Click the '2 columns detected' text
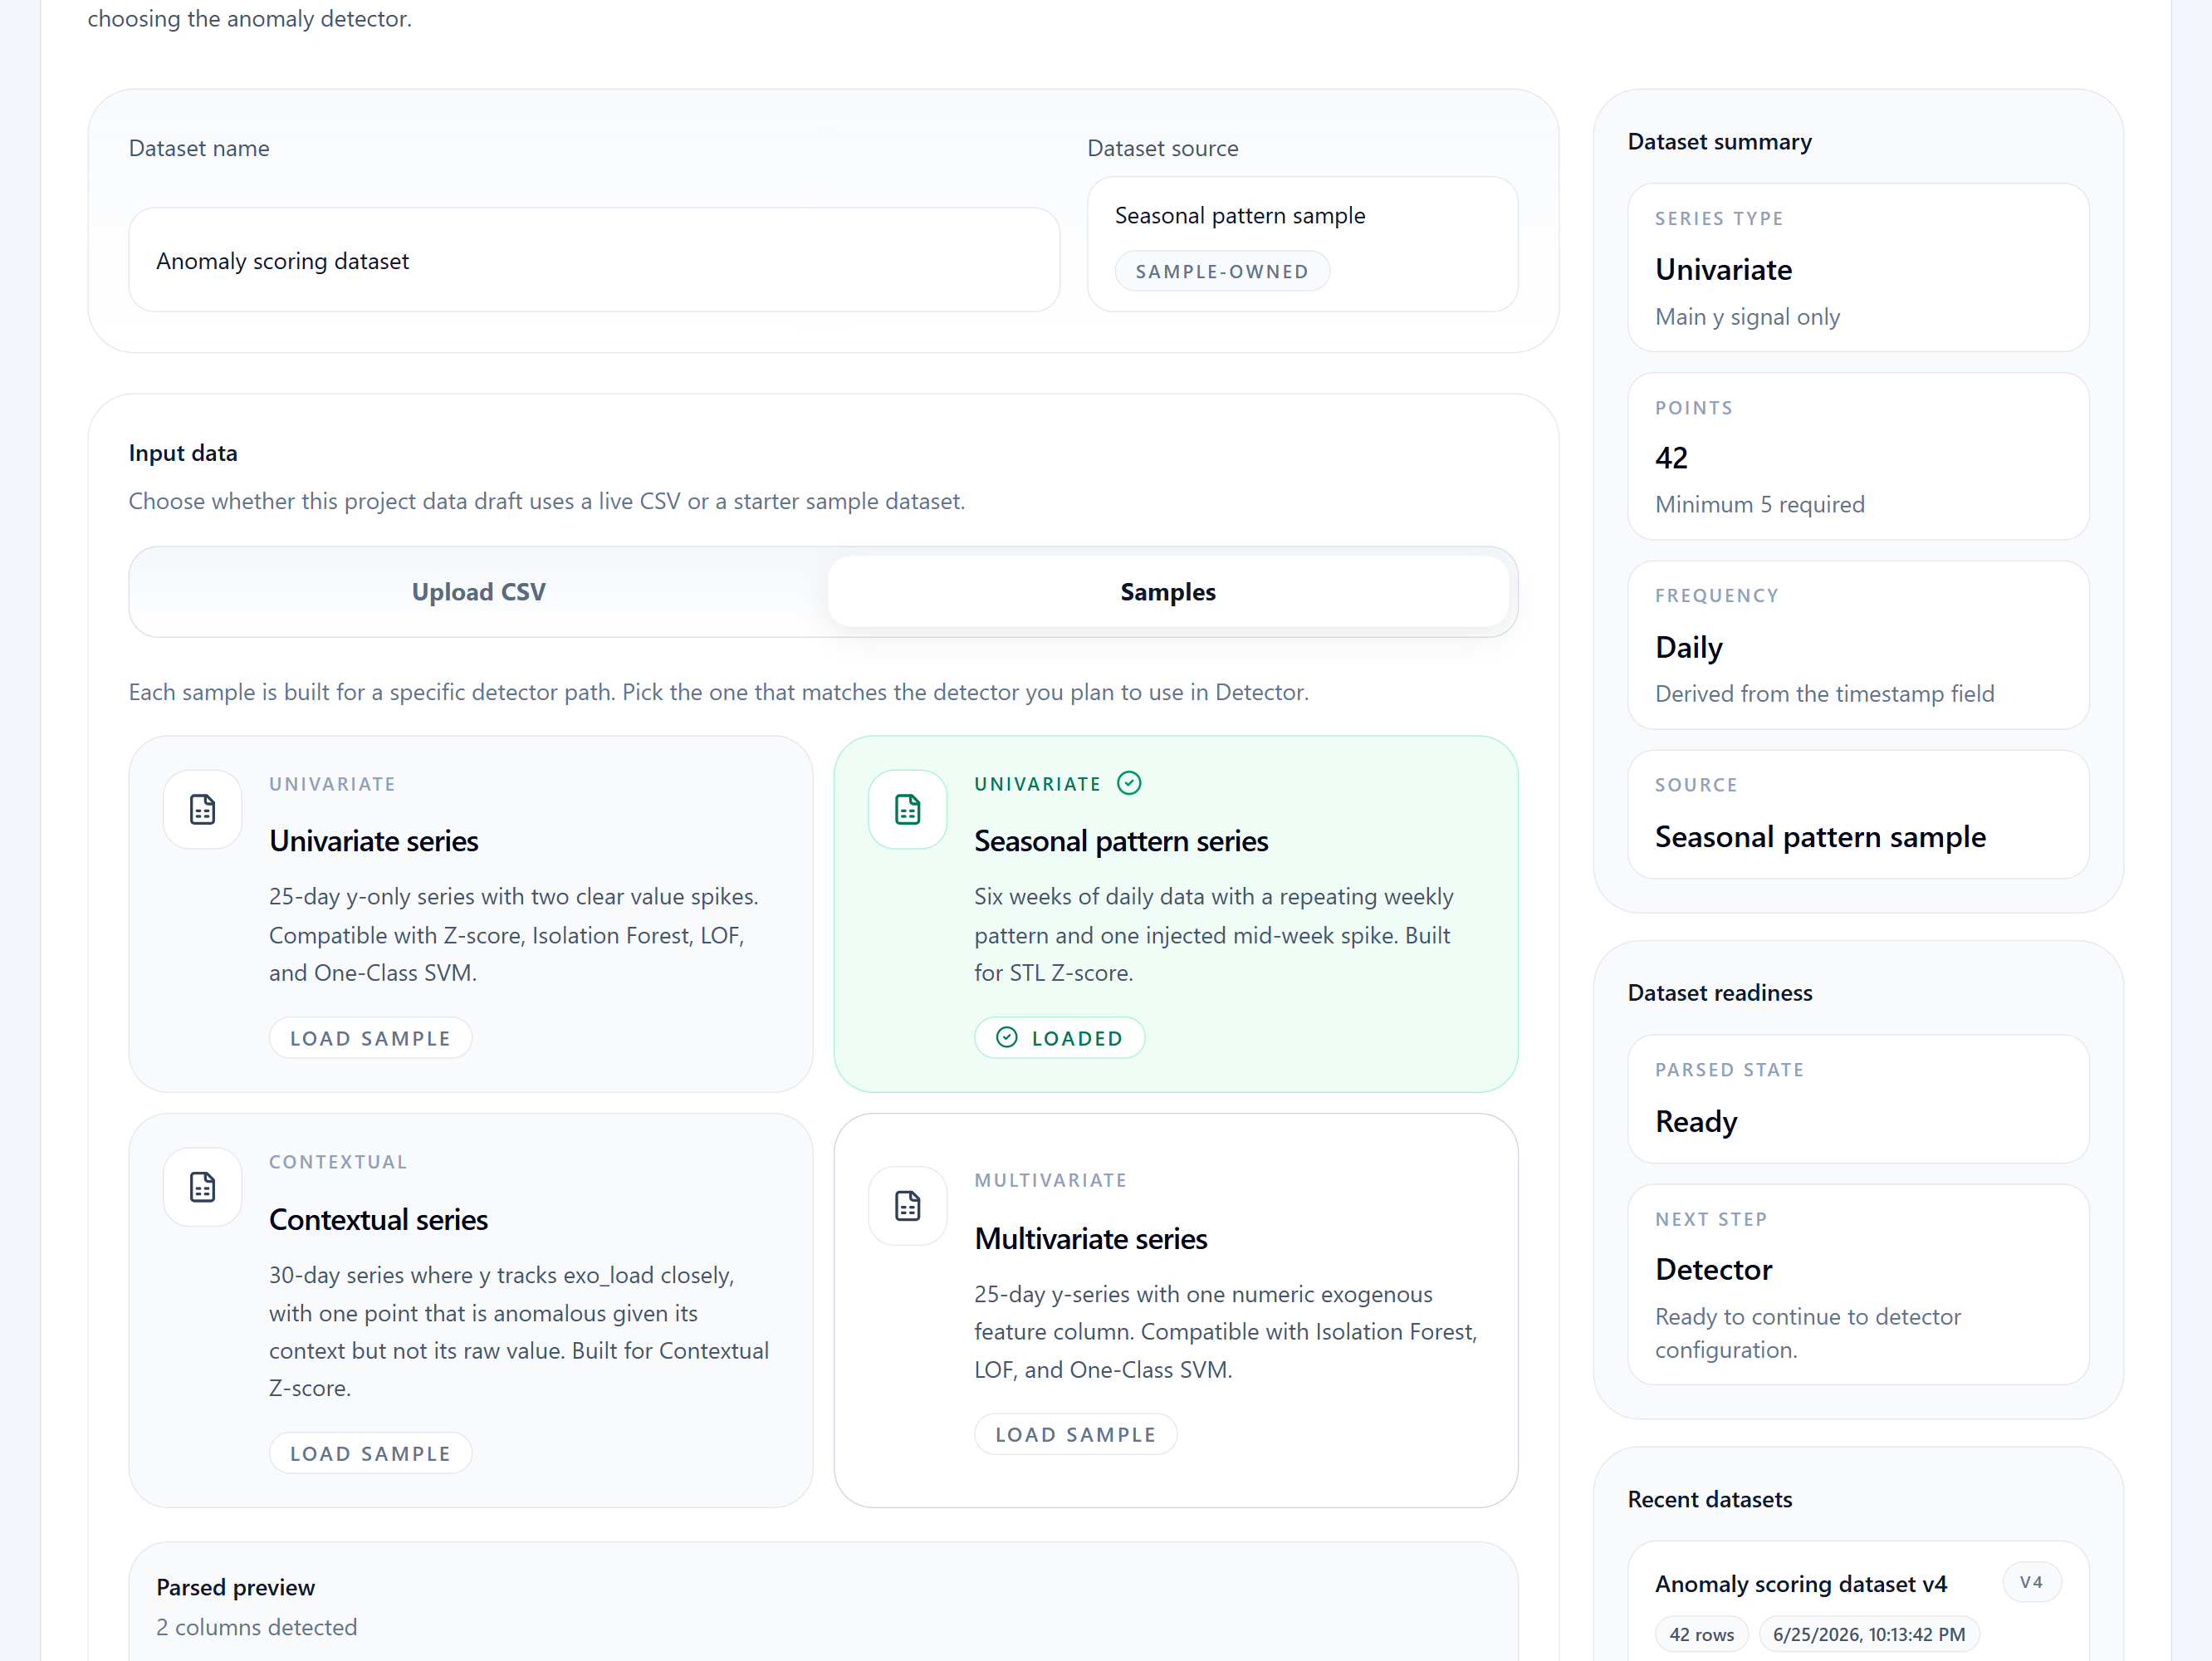Viewport: 2212px width, 1661px height. (256, 1627)
